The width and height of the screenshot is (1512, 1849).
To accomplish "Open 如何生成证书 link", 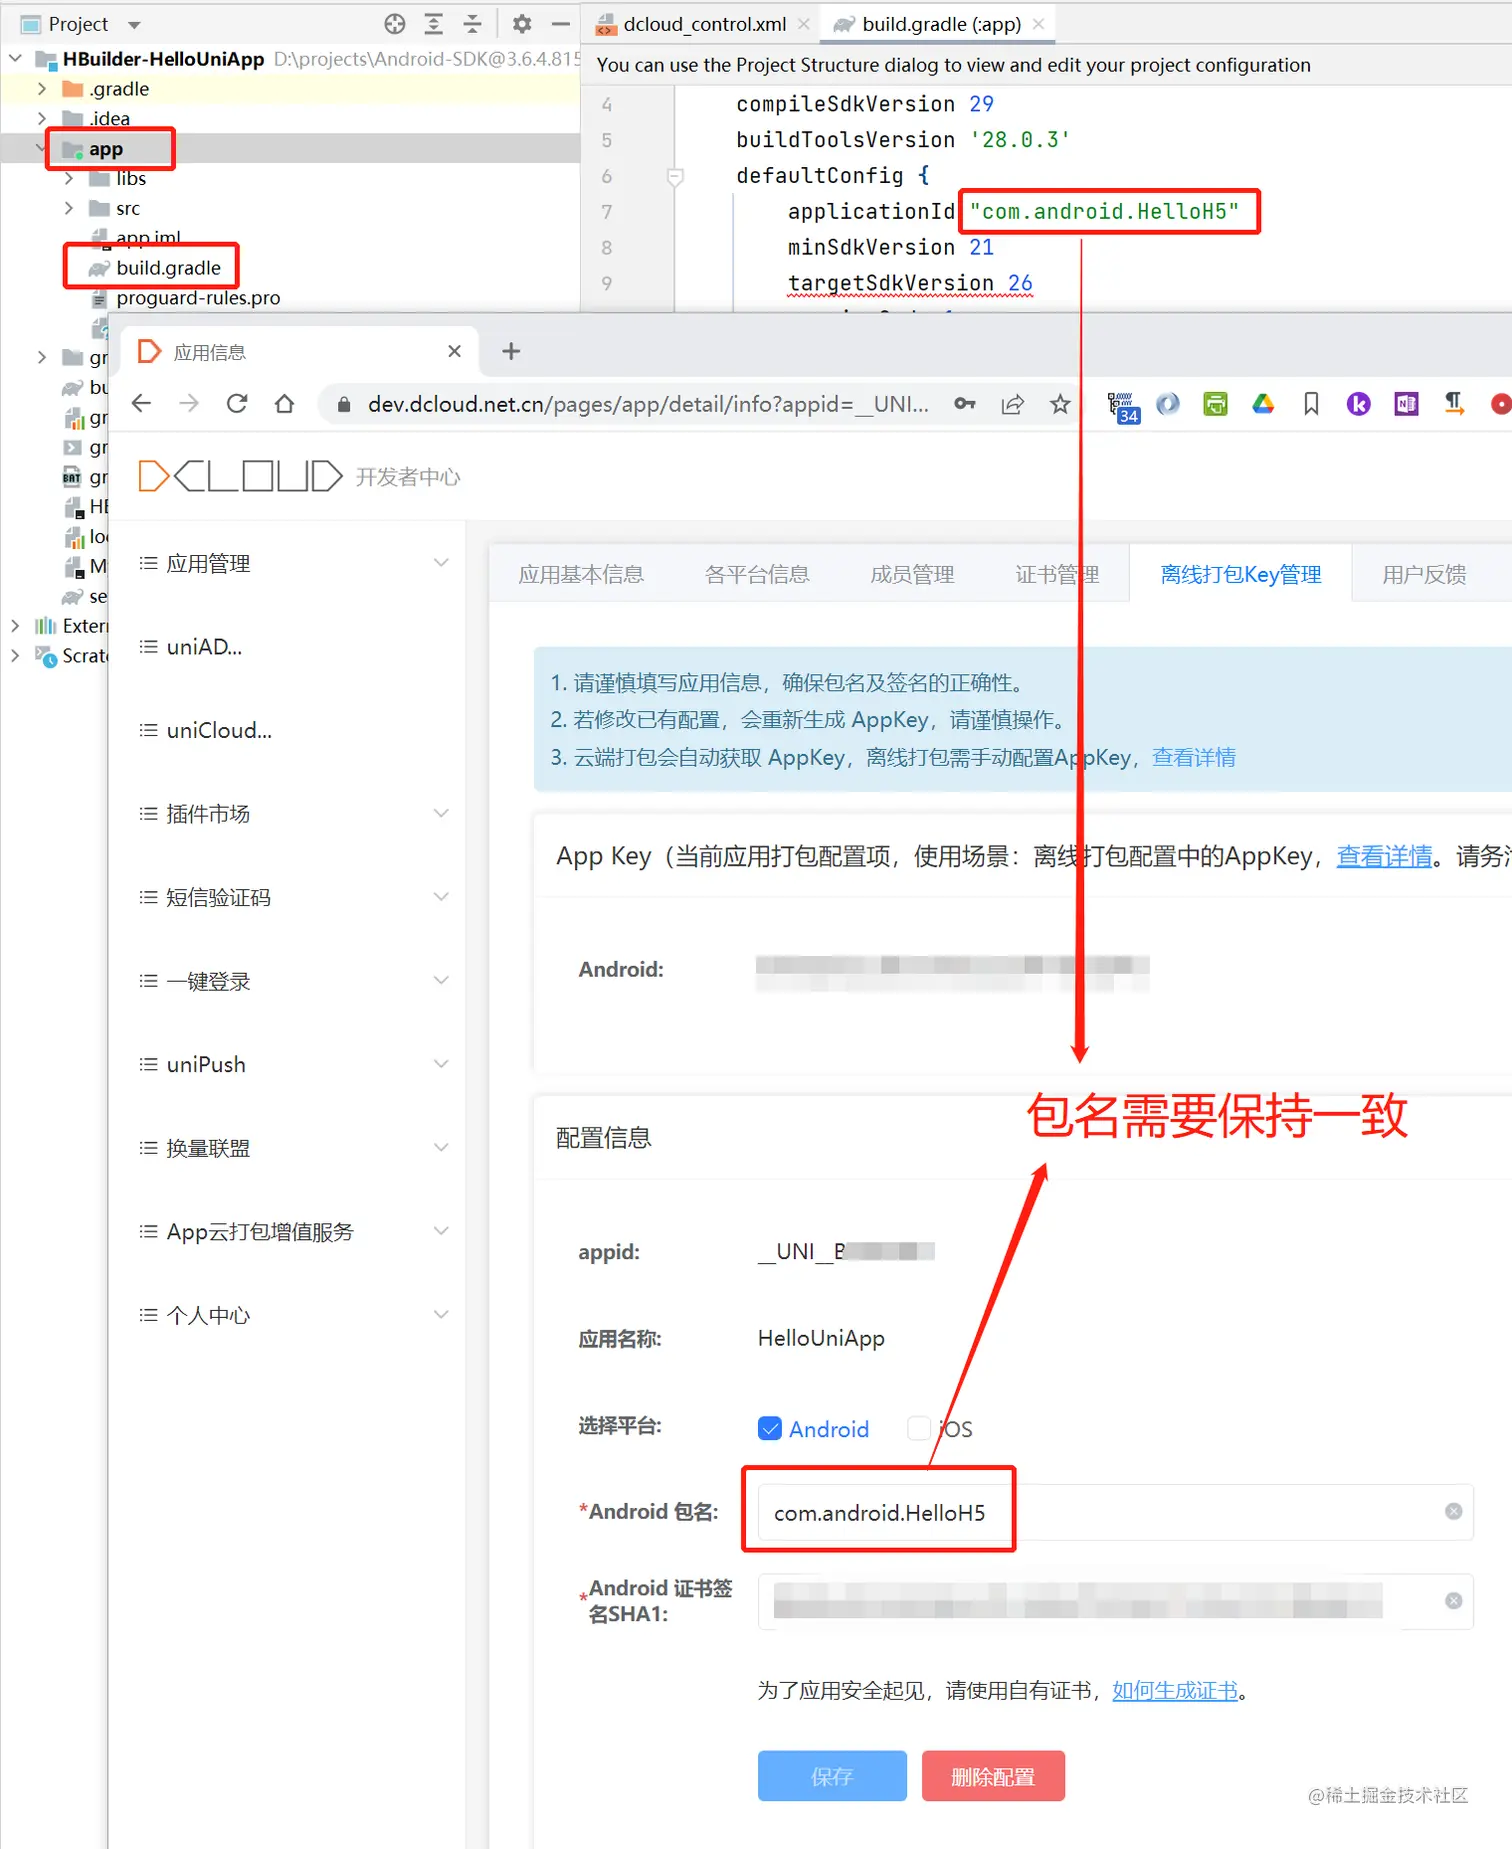I will pos(1175,1690).
